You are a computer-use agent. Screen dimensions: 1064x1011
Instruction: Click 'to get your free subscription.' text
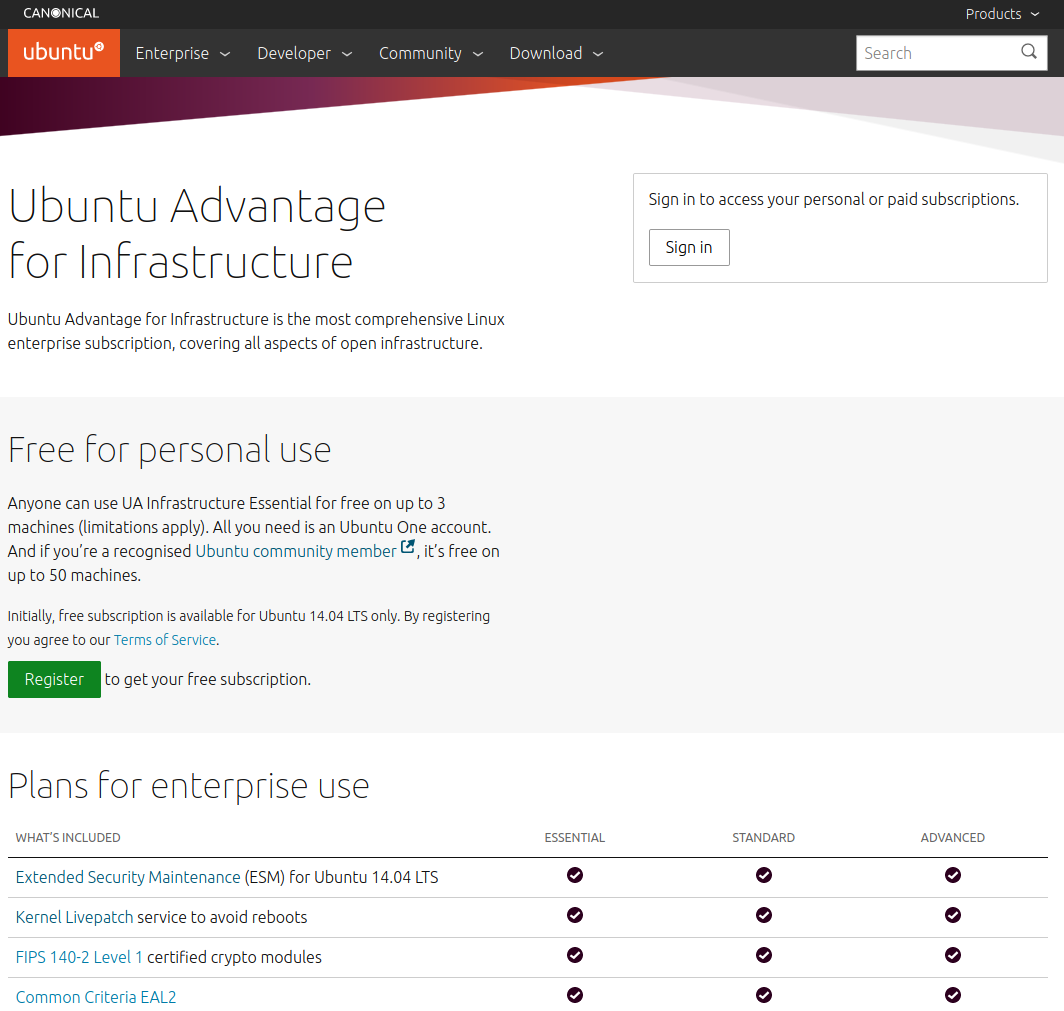[208, 679]
